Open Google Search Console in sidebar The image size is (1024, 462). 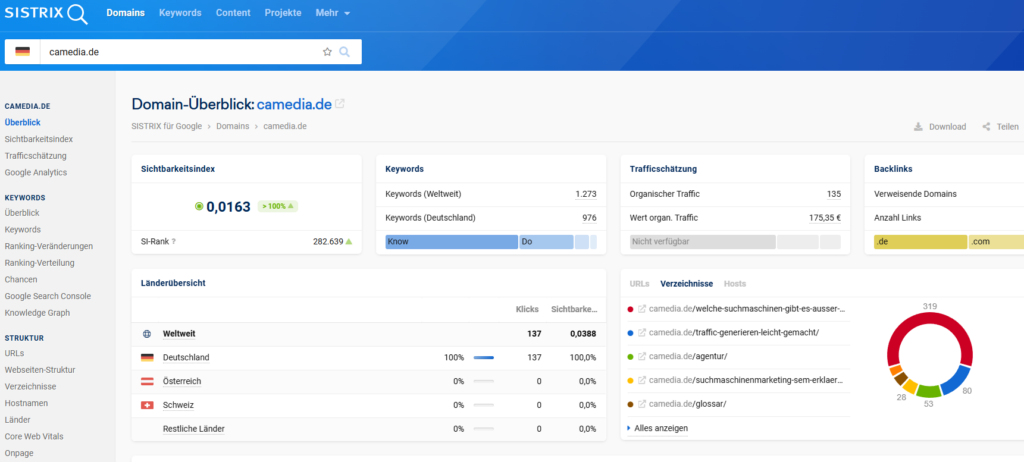(x=48, y=296)
